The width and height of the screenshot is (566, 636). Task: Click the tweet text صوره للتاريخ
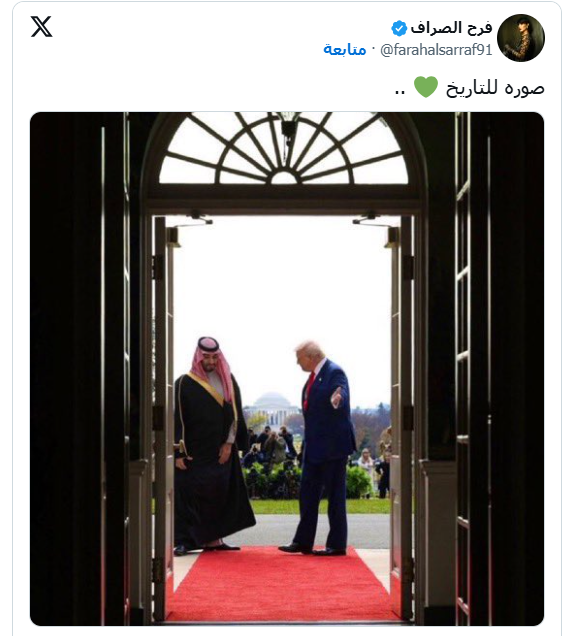tap(495, 88)
